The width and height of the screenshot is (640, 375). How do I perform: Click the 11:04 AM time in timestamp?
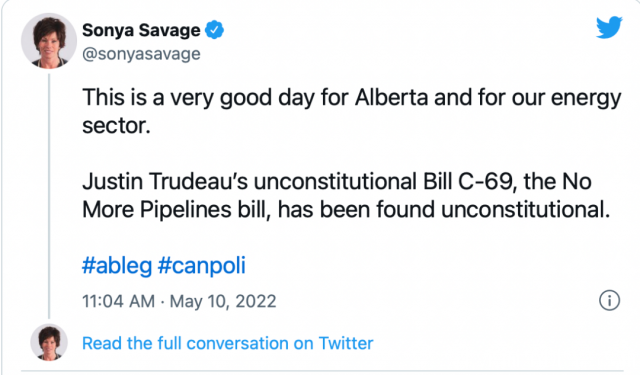(119, 302)
